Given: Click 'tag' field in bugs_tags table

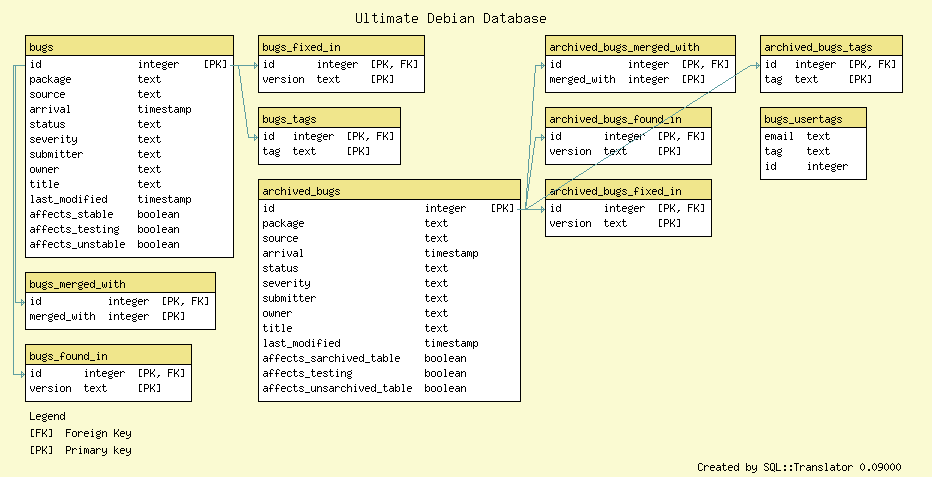Looking at the screenshot, I should [271, 151].
